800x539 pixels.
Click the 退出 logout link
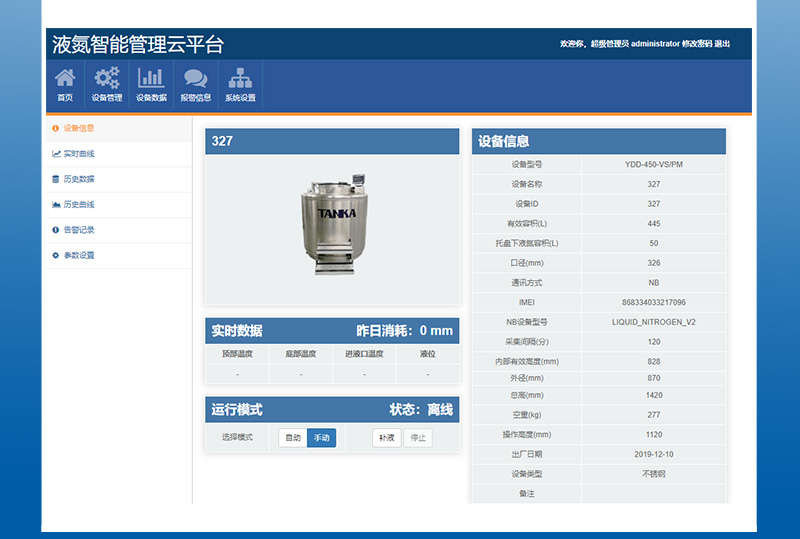pyautogui.click(x=723, y=44)
